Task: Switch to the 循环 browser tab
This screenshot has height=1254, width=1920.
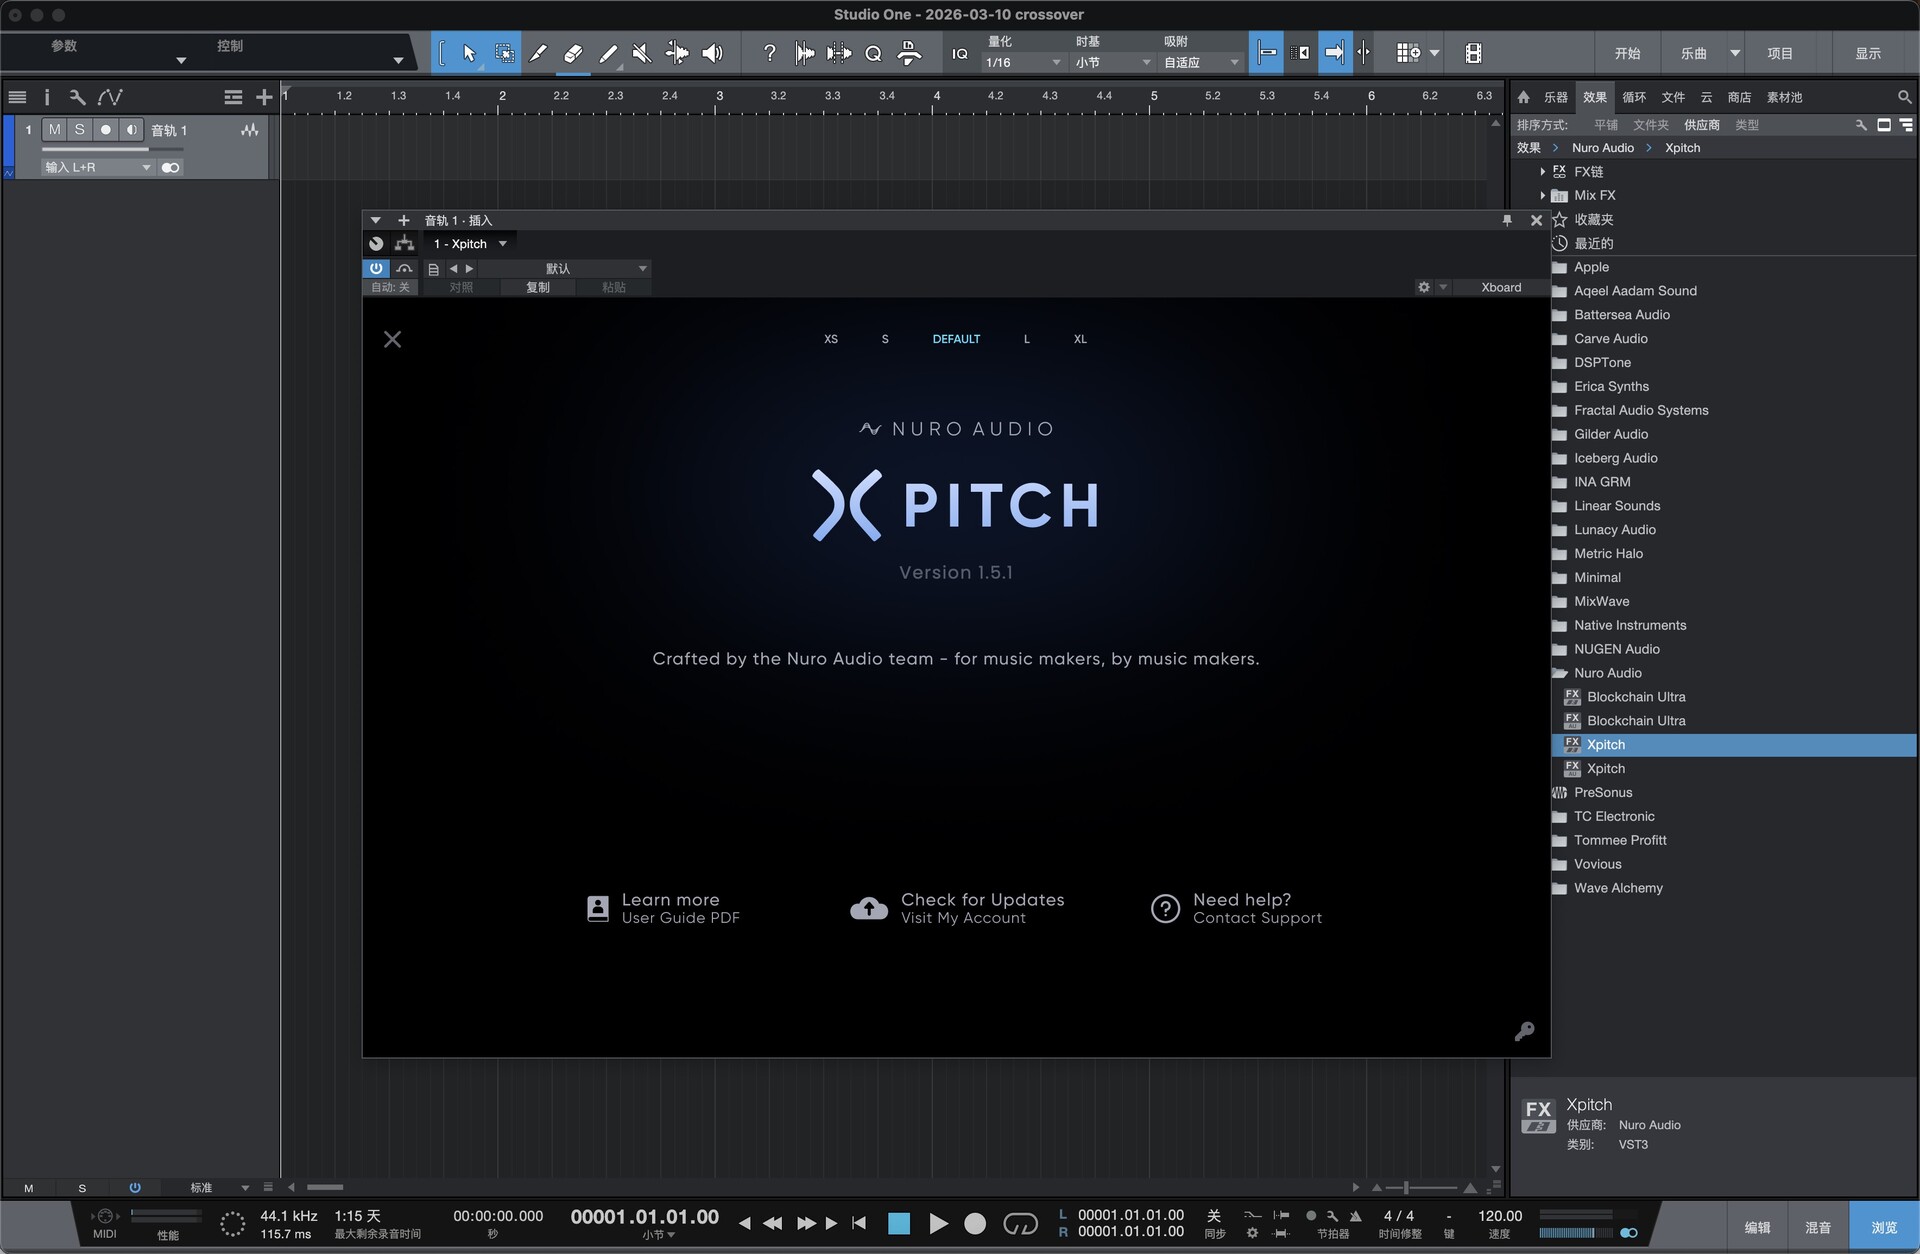Action: pyautogui.click(x=1633, y=97)
